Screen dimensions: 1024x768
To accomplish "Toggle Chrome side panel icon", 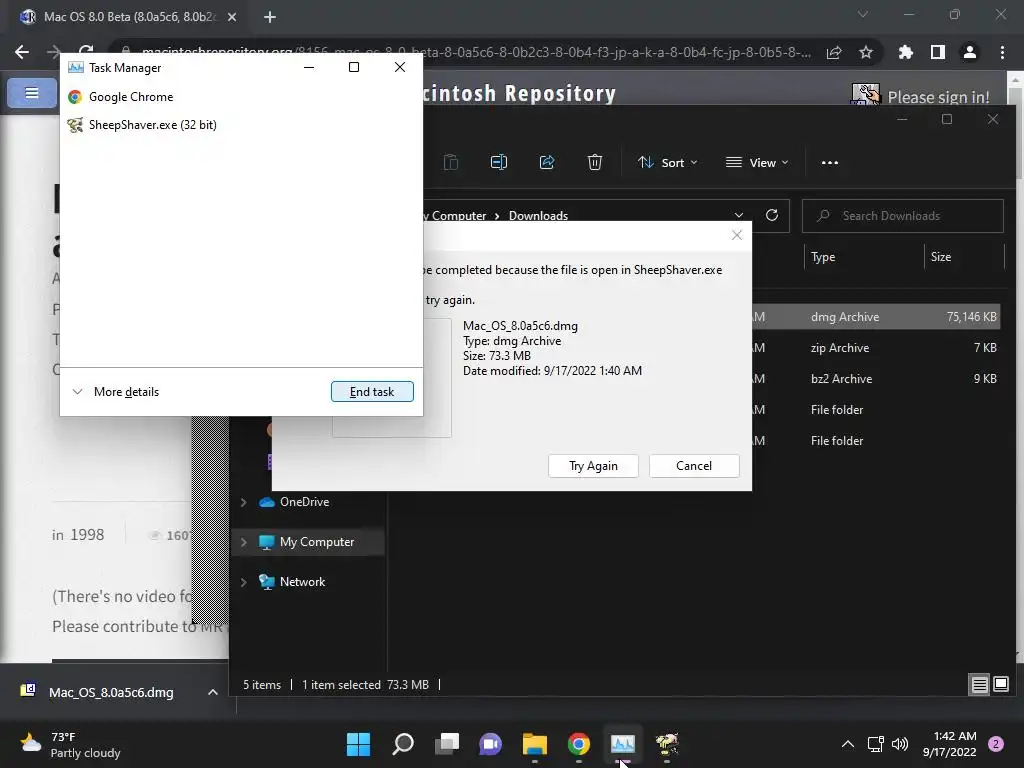I will pos(937,52).
